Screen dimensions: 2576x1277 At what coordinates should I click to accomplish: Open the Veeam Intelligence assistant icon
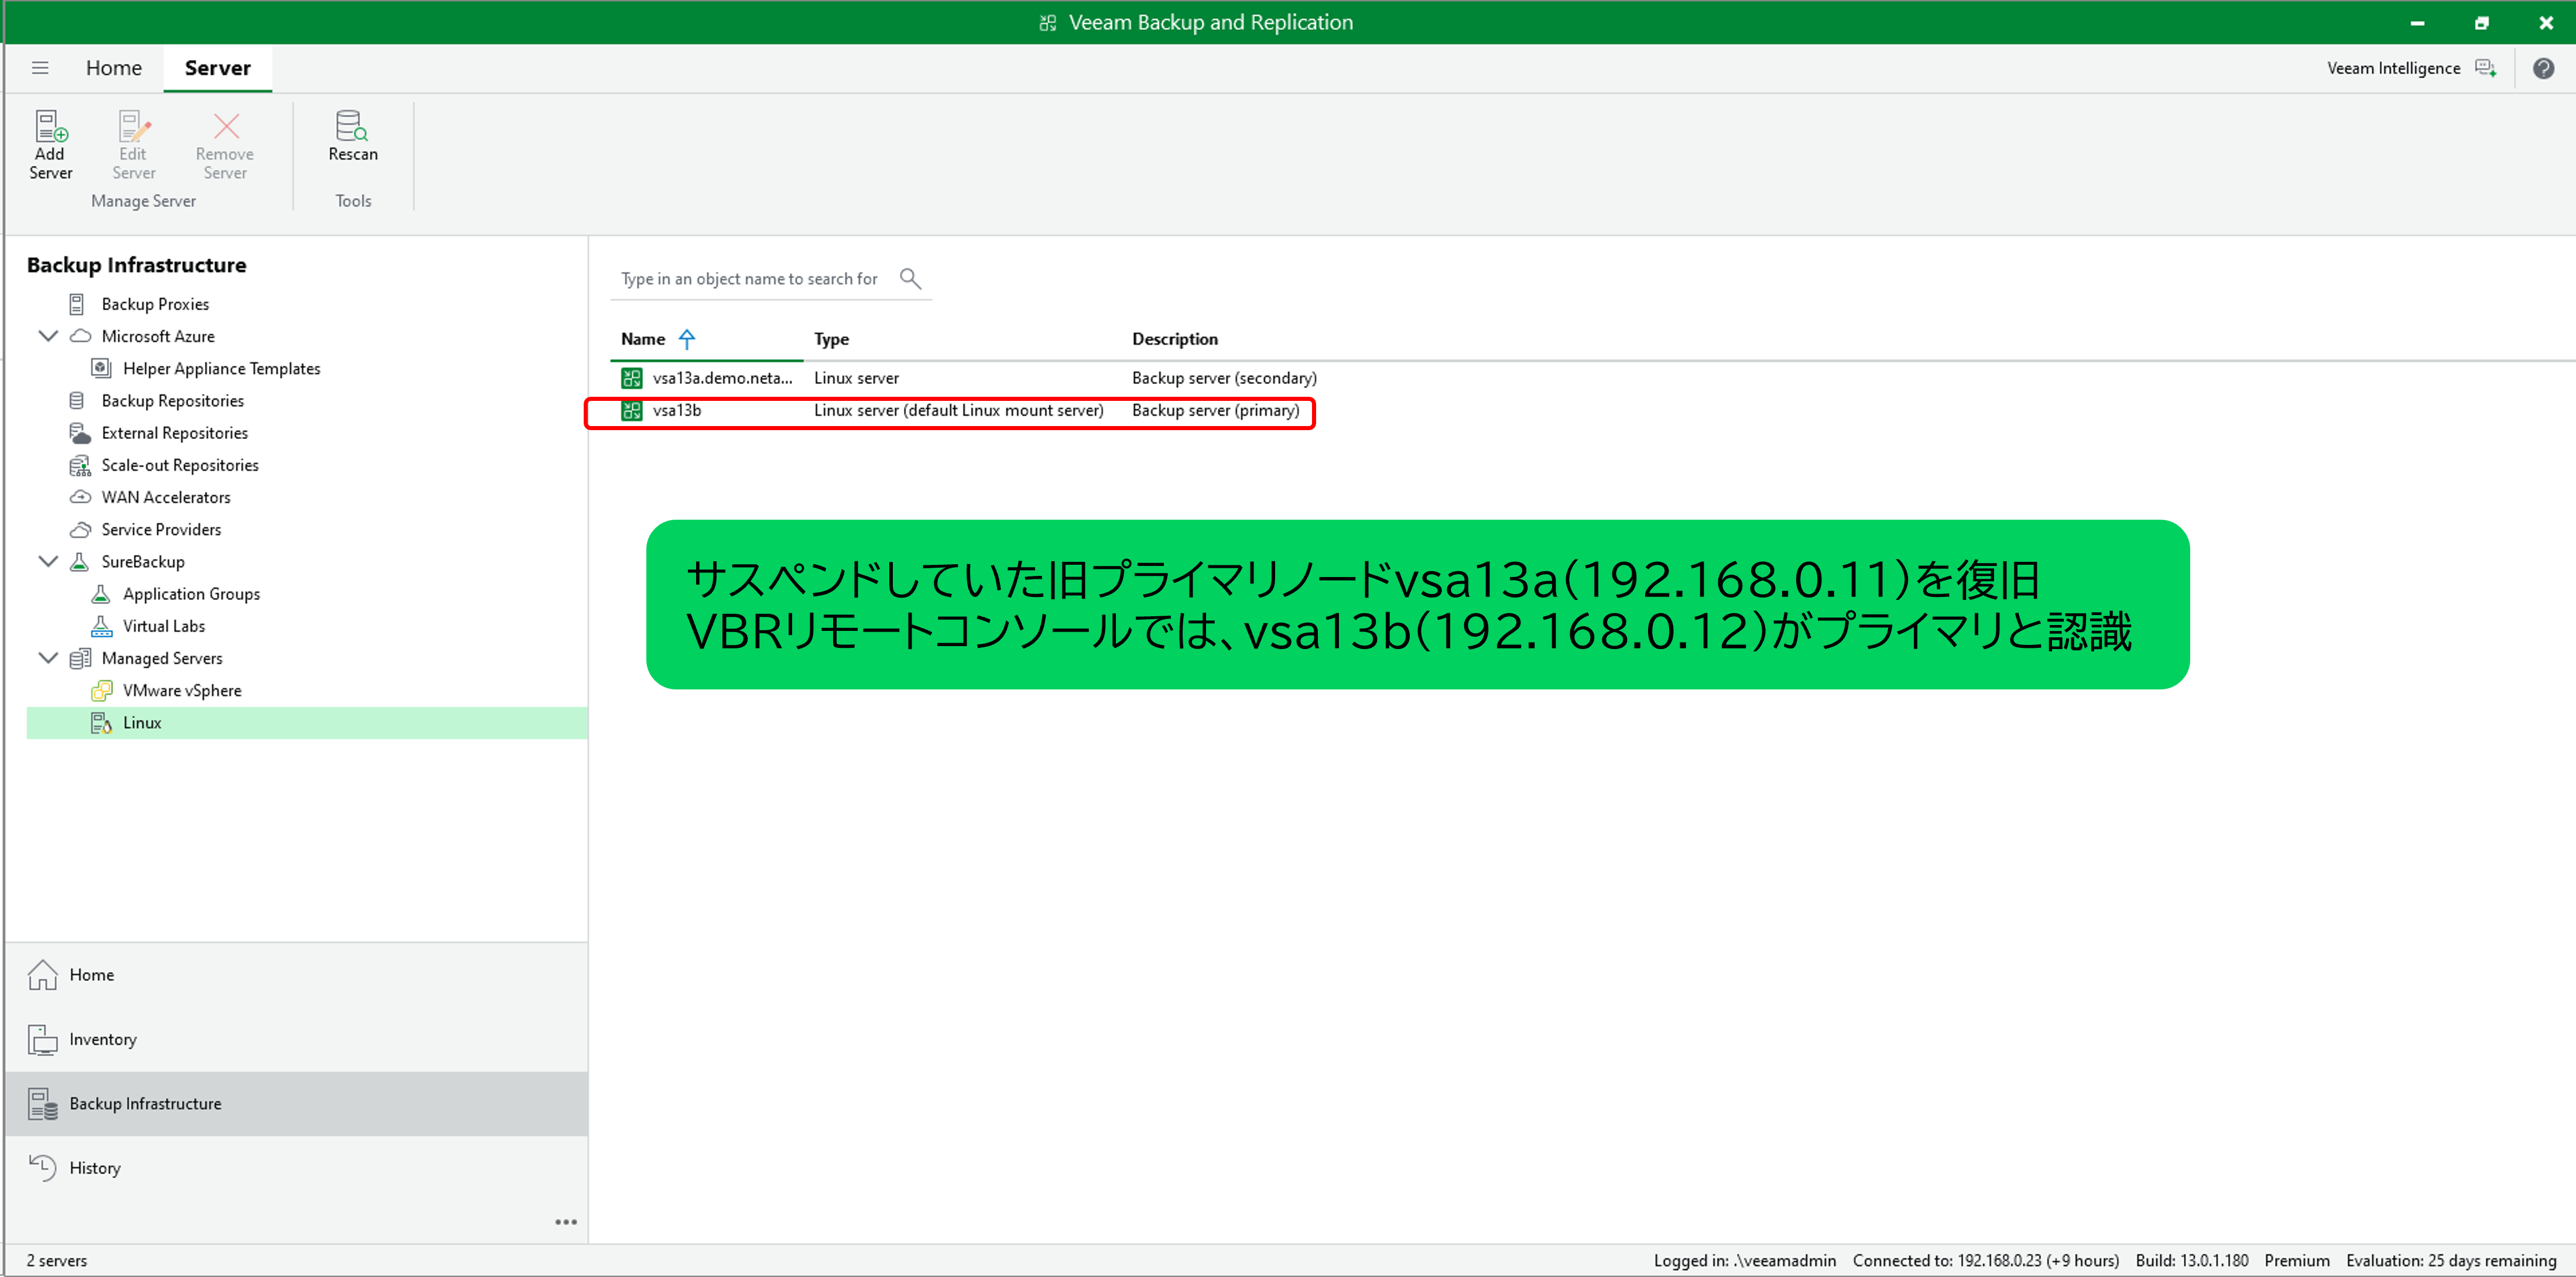click(x=2485, y=68)
